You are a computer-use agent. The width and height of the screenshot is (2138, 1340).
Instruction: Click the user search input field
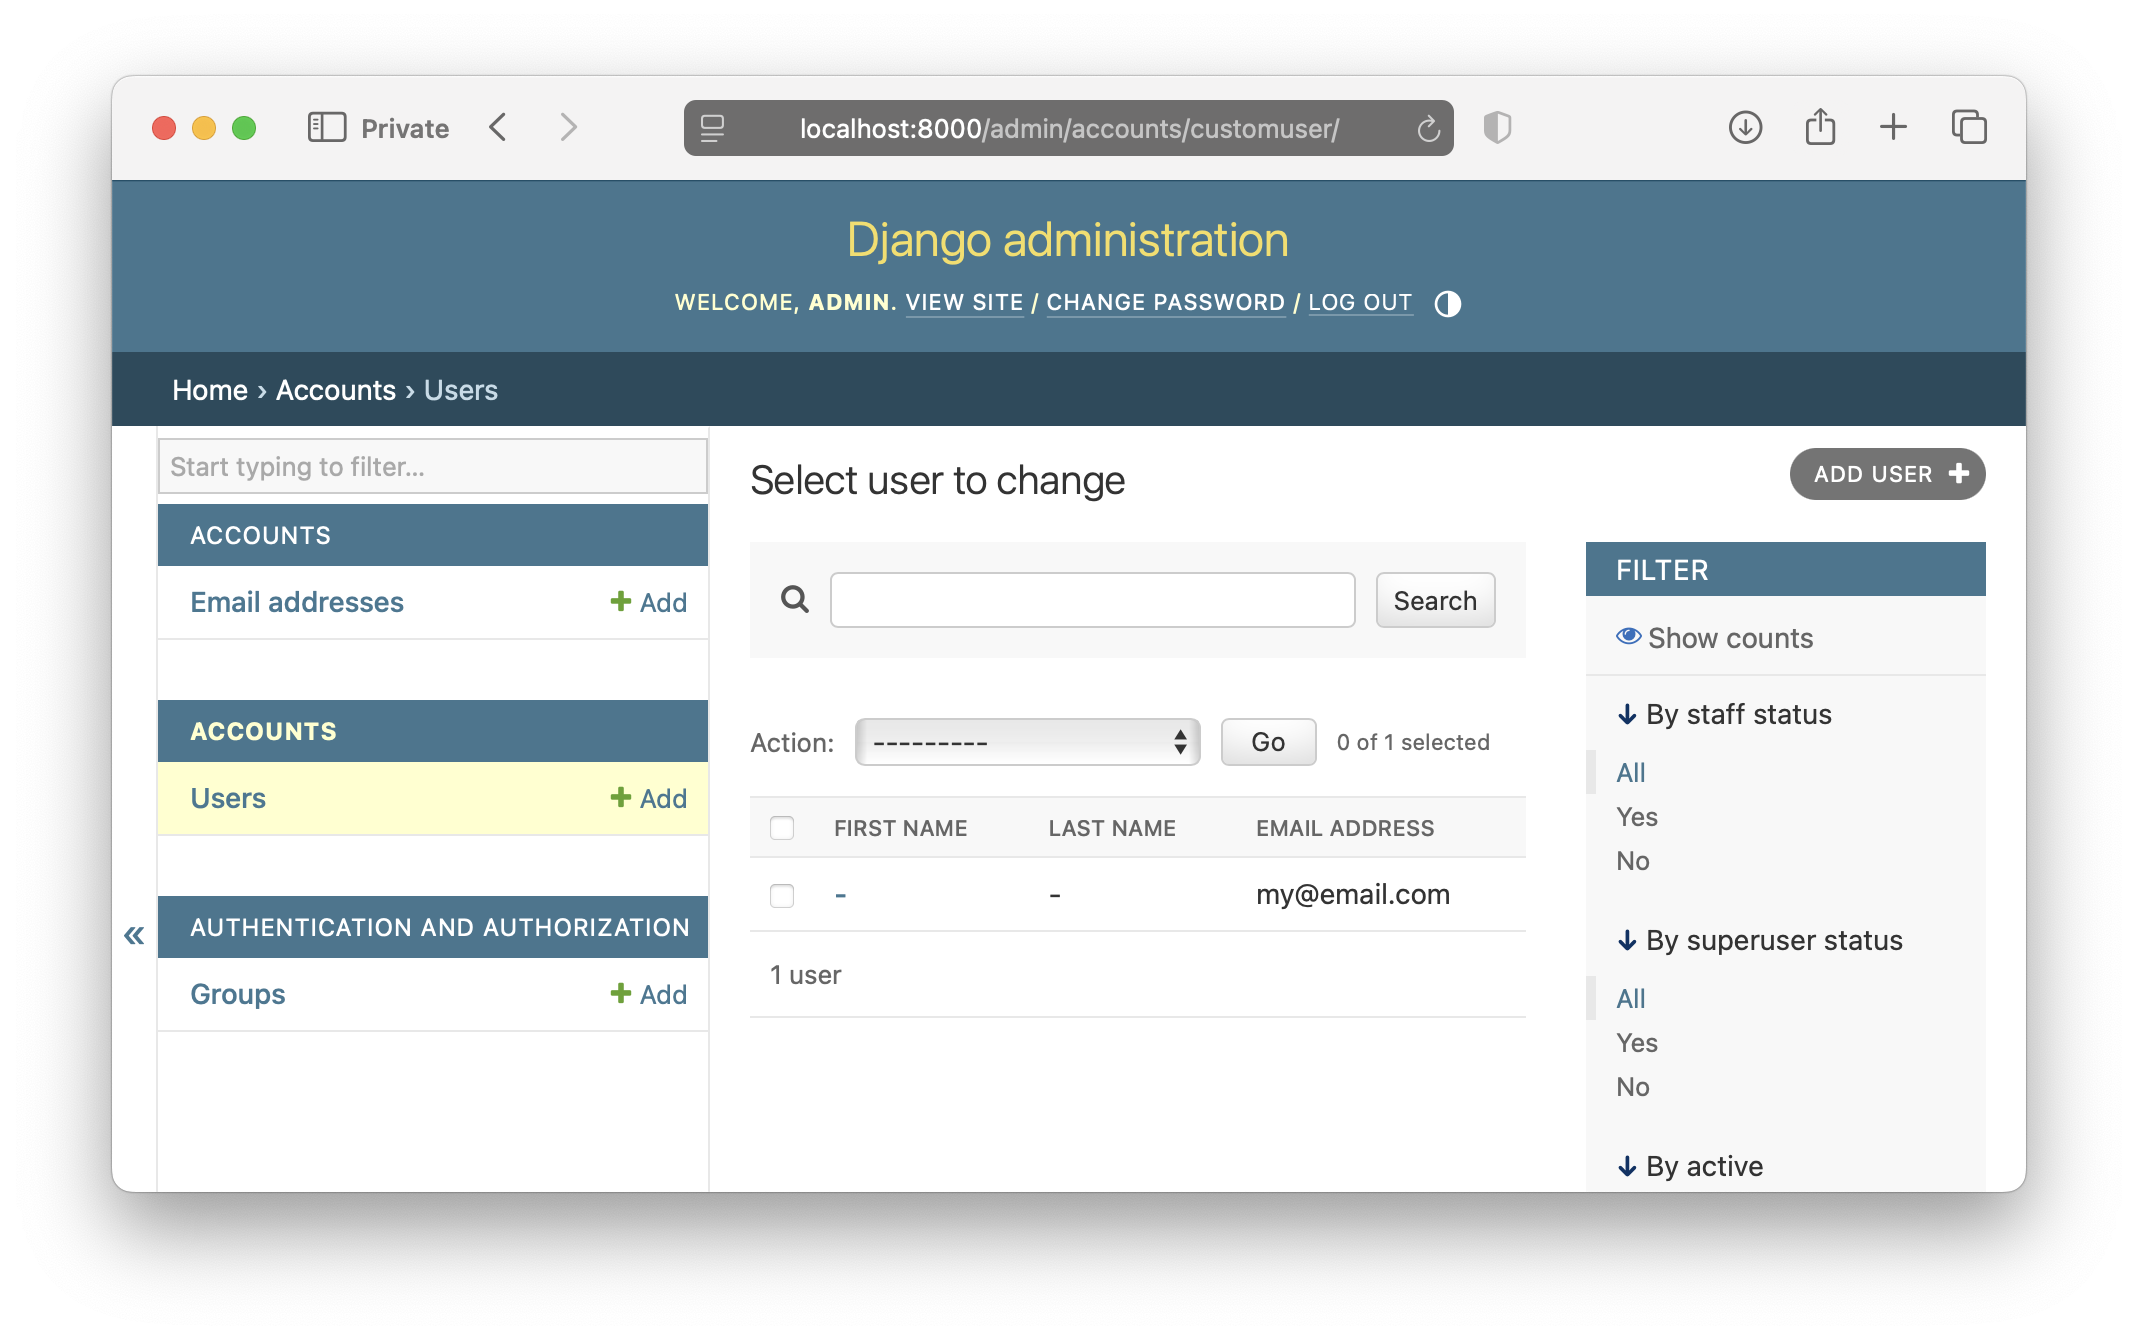click(1092, 600)
